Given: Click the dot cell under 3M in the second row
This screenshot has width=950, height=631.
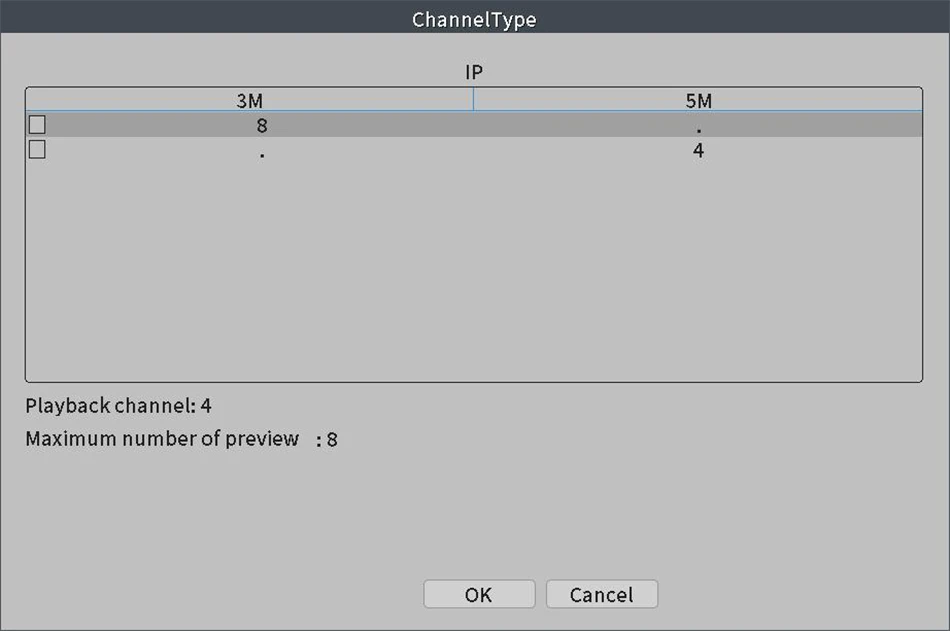Looking at the screenshot, I should pyautogui.click(x=261, y=153).
